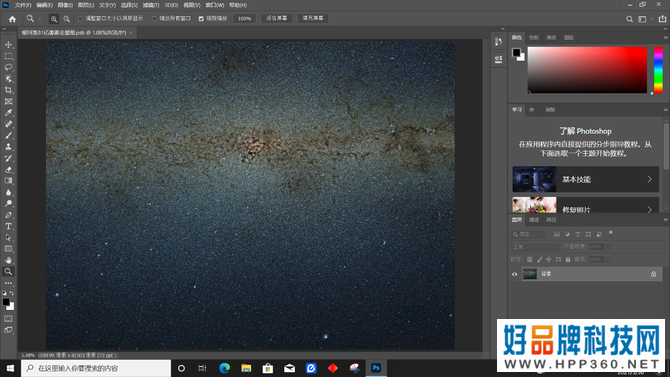Select the Clone Stamp tool
The height and width of the screenshot is (377, 670).
click(x=8, y=147)
